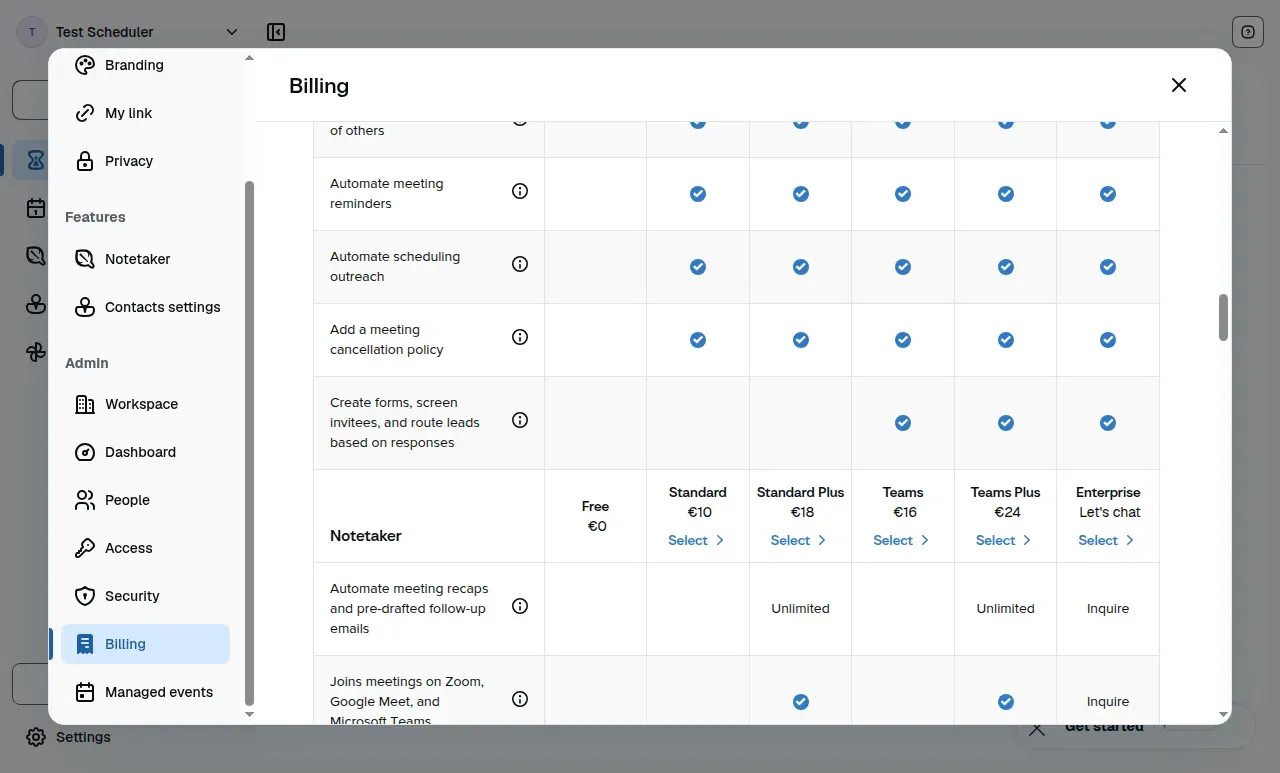Click the help icon at top right
1280x773 pixels.
1248,32
